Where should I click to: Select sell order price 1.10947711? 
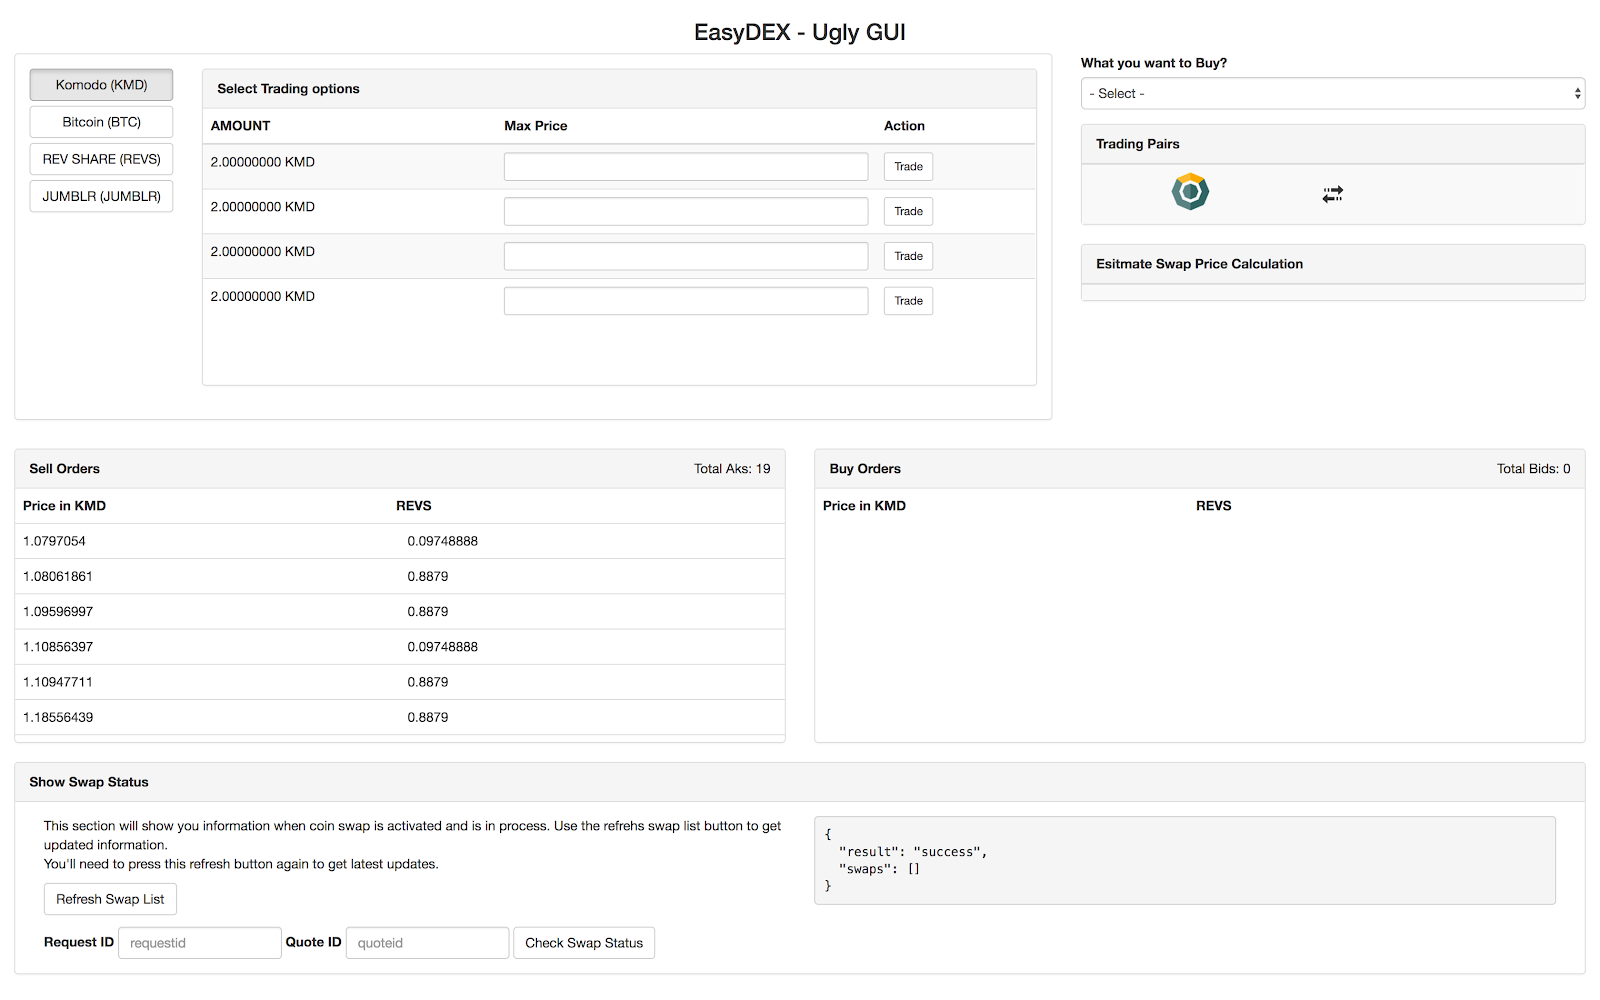point(58,682)
